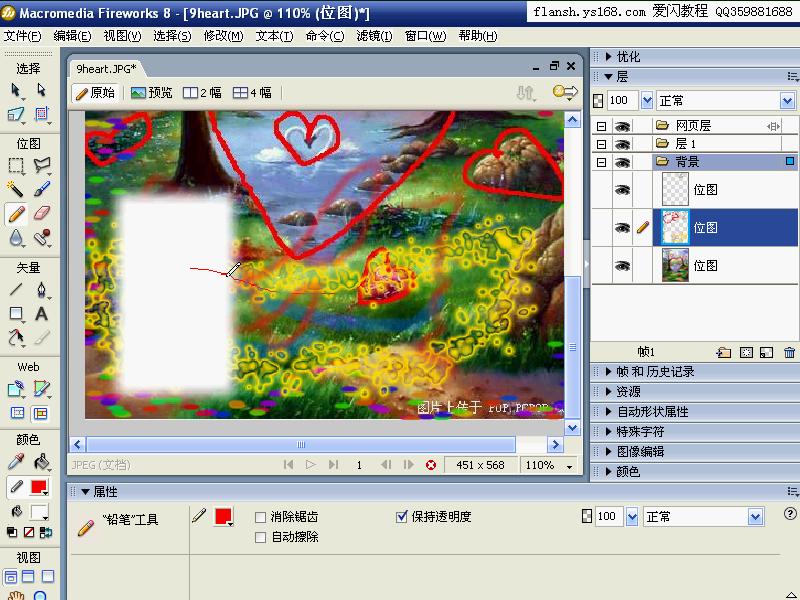Open the 修改 menu
Viewport: 800px width, 600px height.
tap(223, 36)
